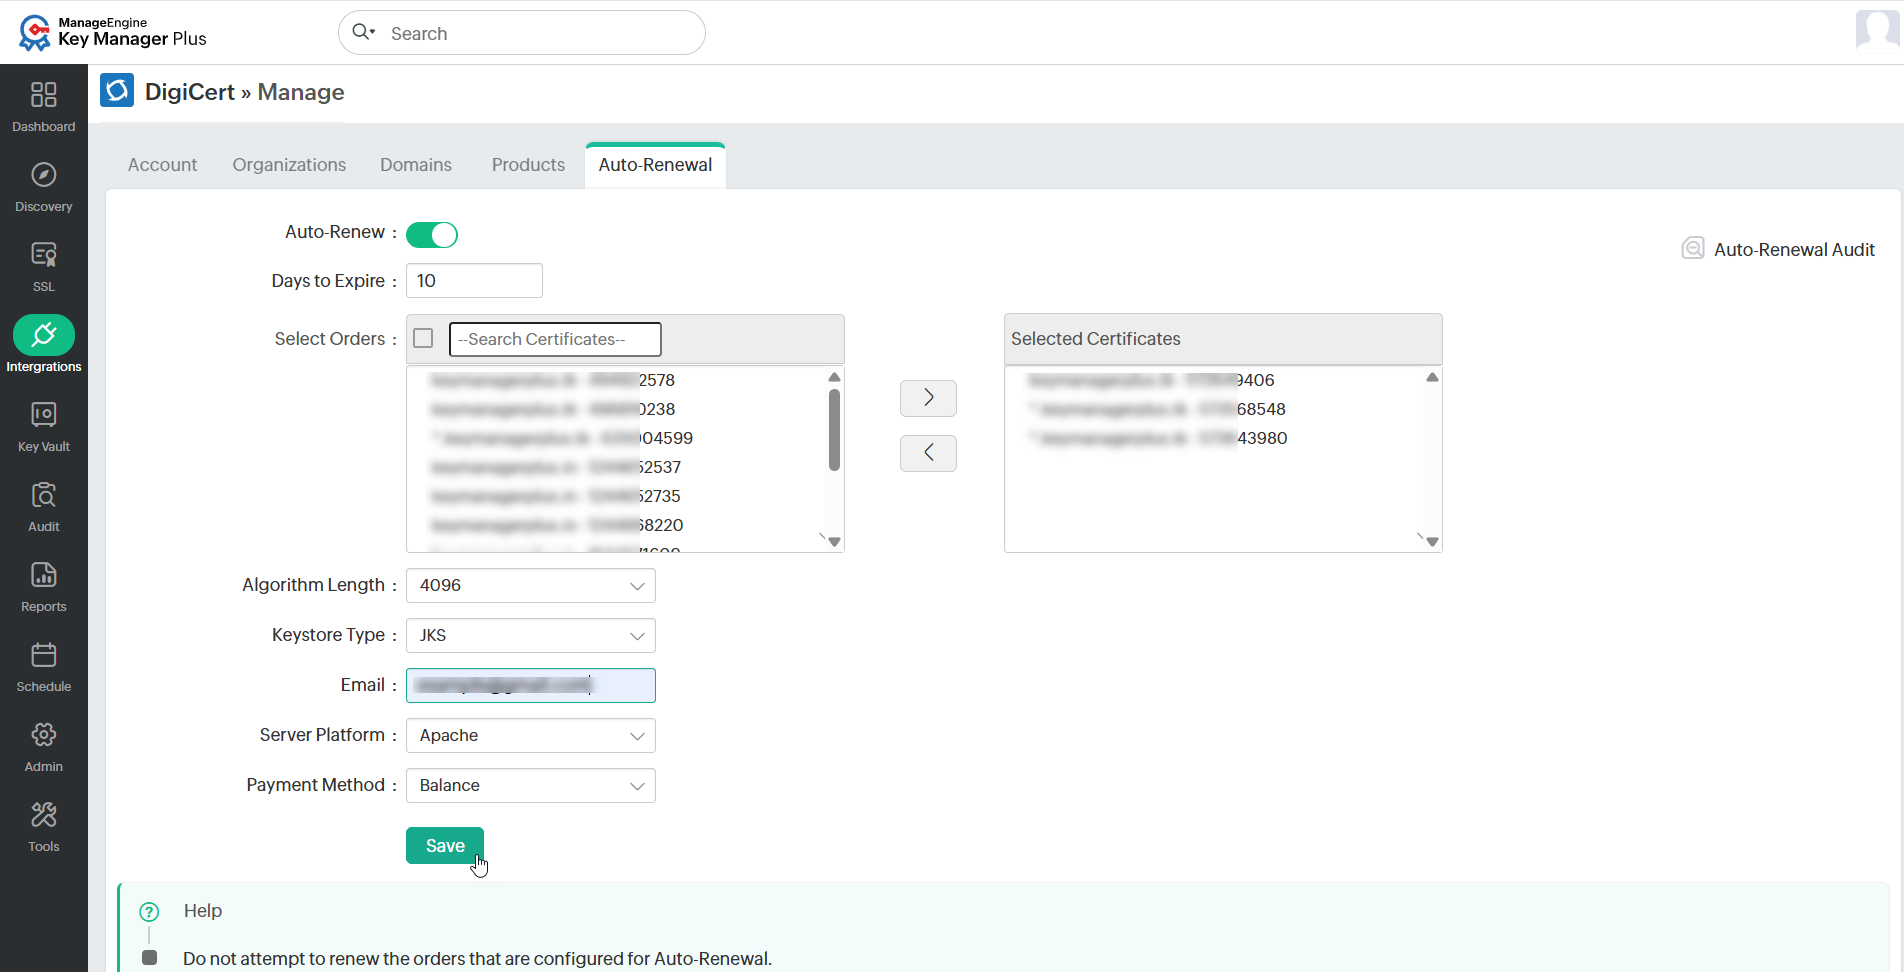Remove certificate with left arrow button
Viewport: 1904px width, 972px height.
click(x=928, y=453)
